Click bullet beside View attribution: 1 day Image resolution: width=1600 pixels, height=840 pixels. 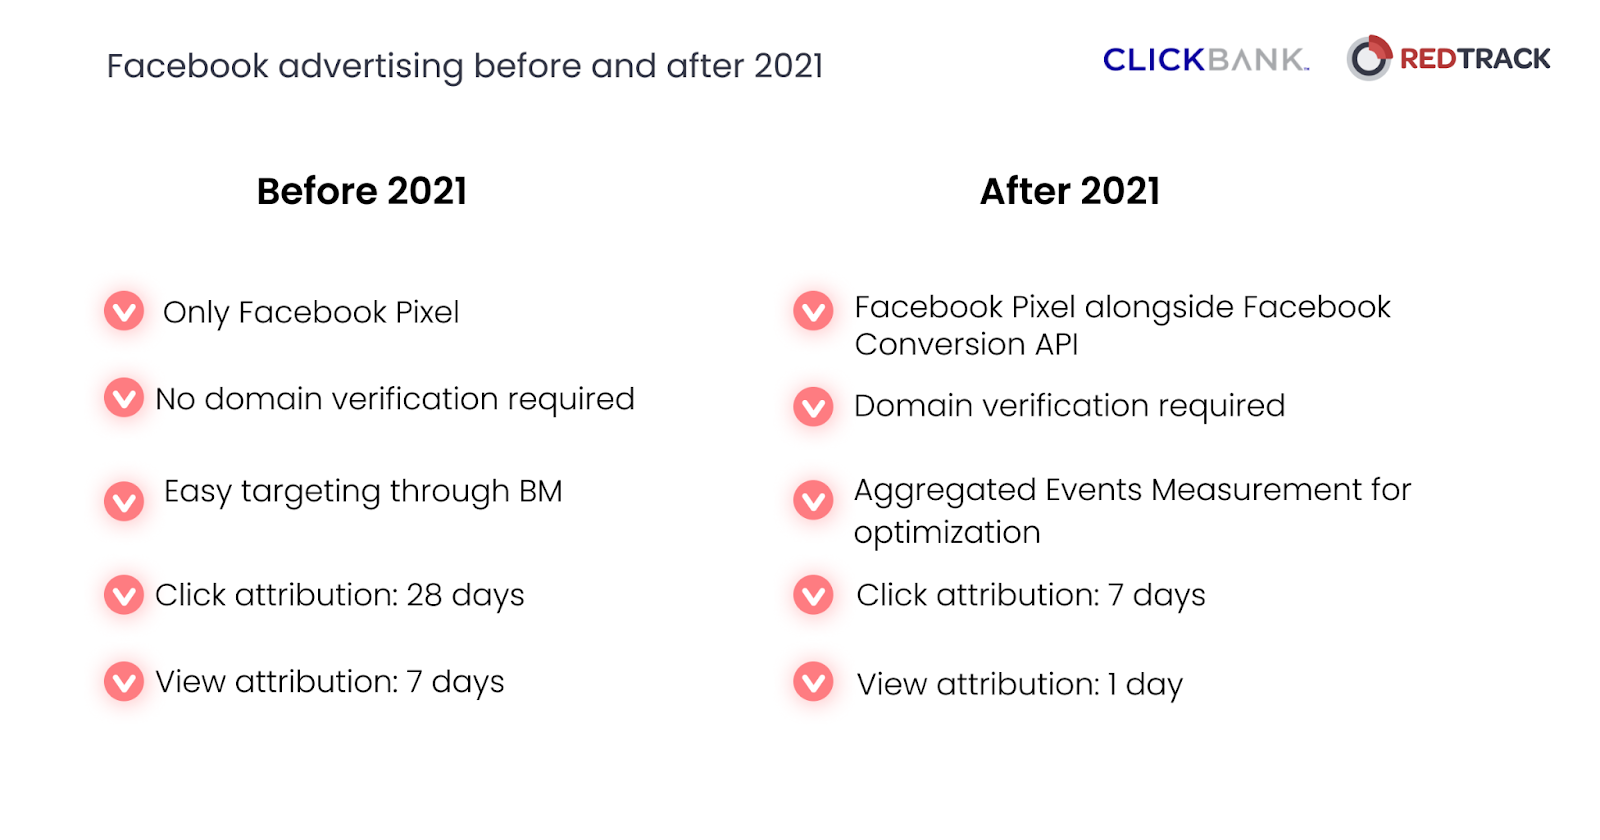[x=813, y=682]
